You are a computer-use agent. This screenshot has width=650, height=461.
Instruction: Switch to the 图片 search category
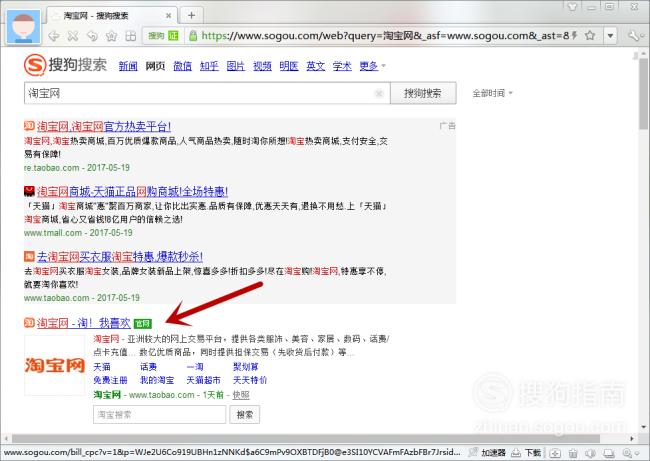pyautogui.click(x=235, y=66)
